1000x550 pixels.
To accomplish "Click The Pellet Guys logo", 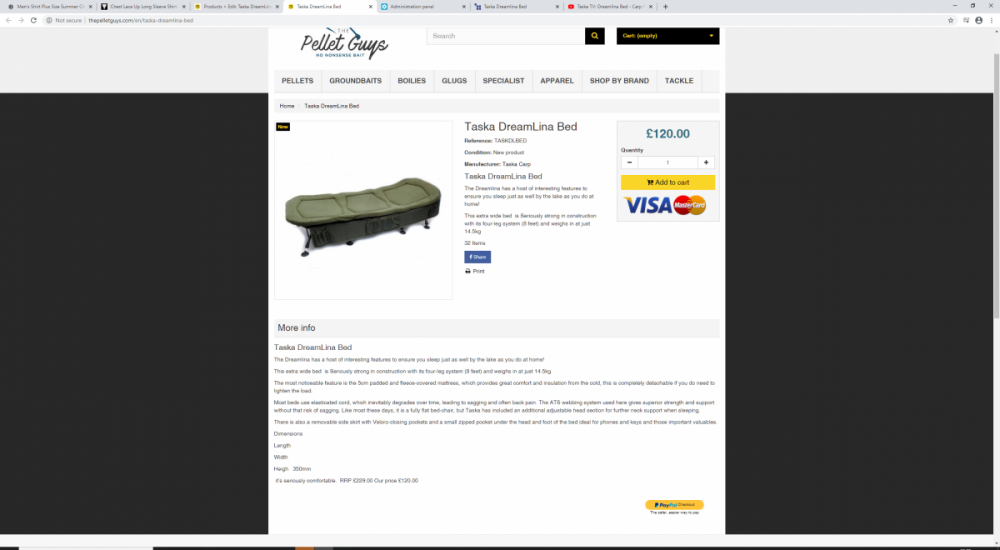I will tap(344, 43).
